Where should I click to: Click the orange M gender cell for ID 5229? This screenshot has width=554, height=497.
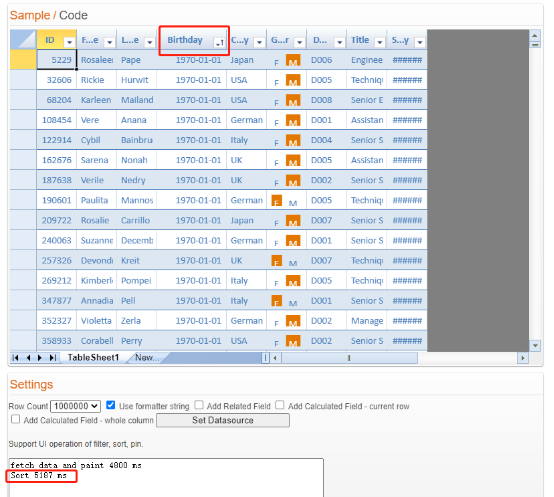click(293, 60)
